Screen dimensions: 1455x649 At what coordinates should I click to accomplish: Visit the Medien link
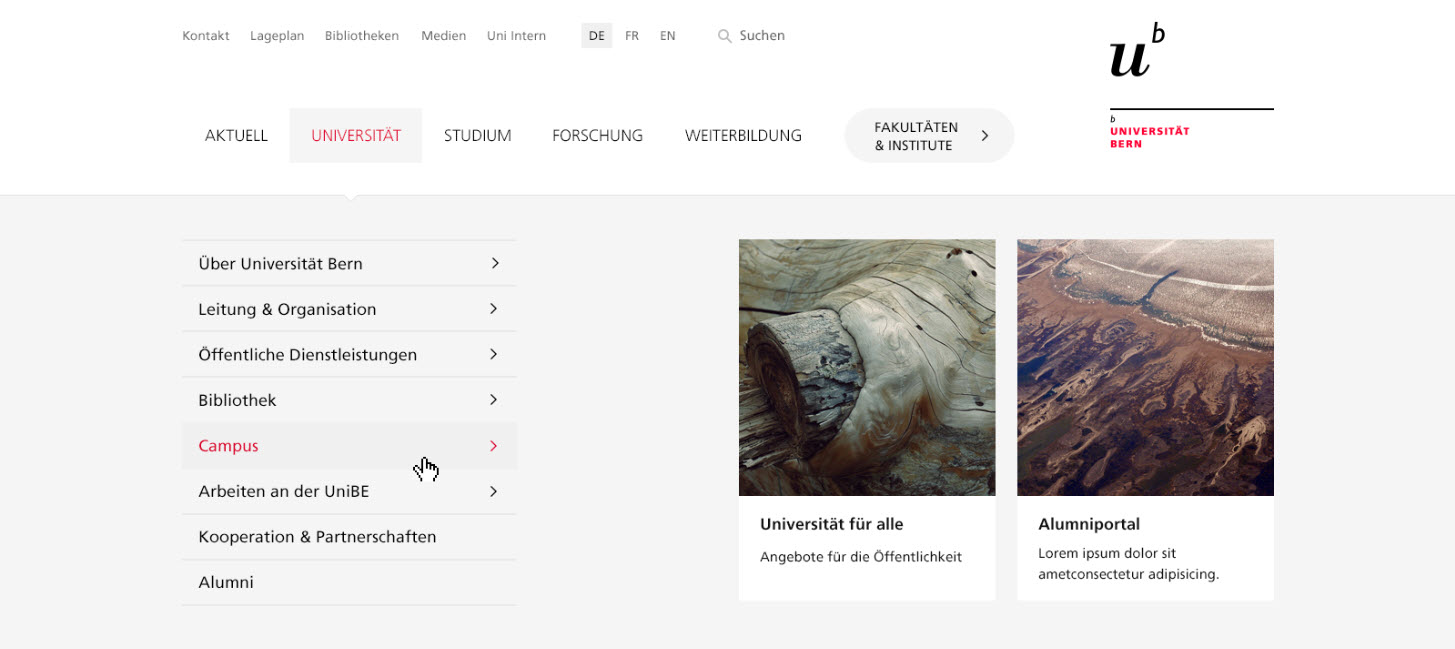click(x=444, y=36)
